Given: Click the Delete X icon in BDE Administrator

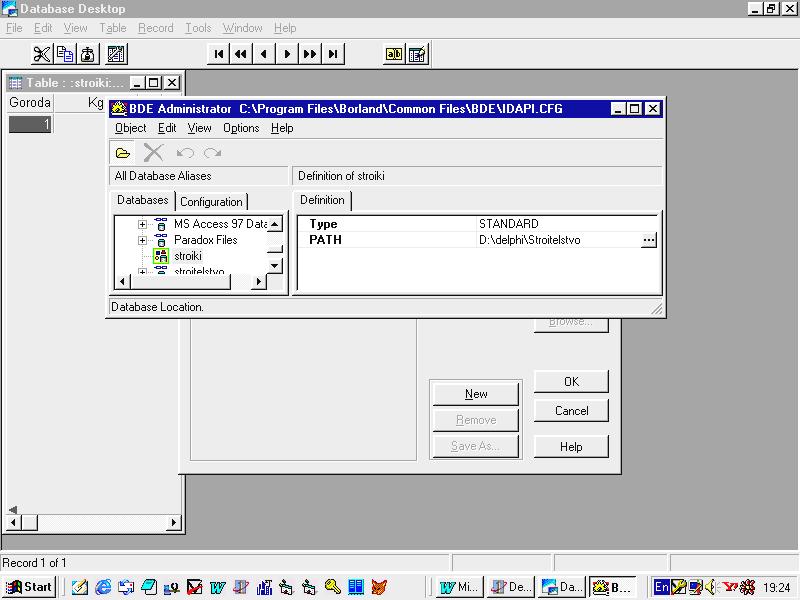Looking at the screenshot, I should 153,153.
